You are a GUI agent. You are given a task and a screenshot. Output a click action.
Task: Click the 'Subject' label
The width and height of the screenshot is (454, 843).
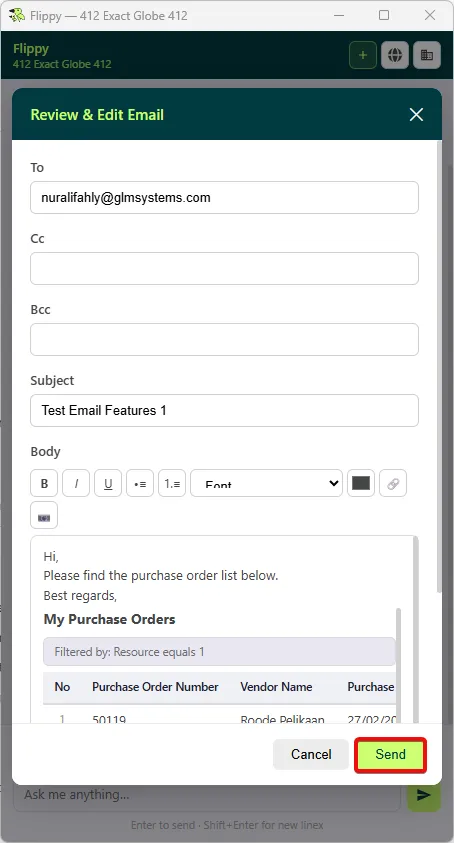pyautogui.click(x=52, y=381)
